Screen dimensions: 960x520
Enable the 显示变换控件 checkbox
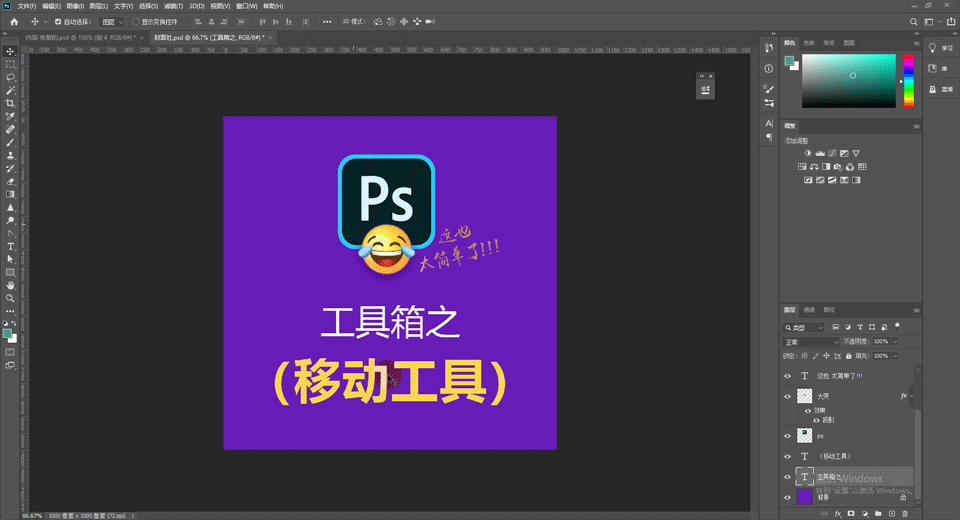coord(136,21)
